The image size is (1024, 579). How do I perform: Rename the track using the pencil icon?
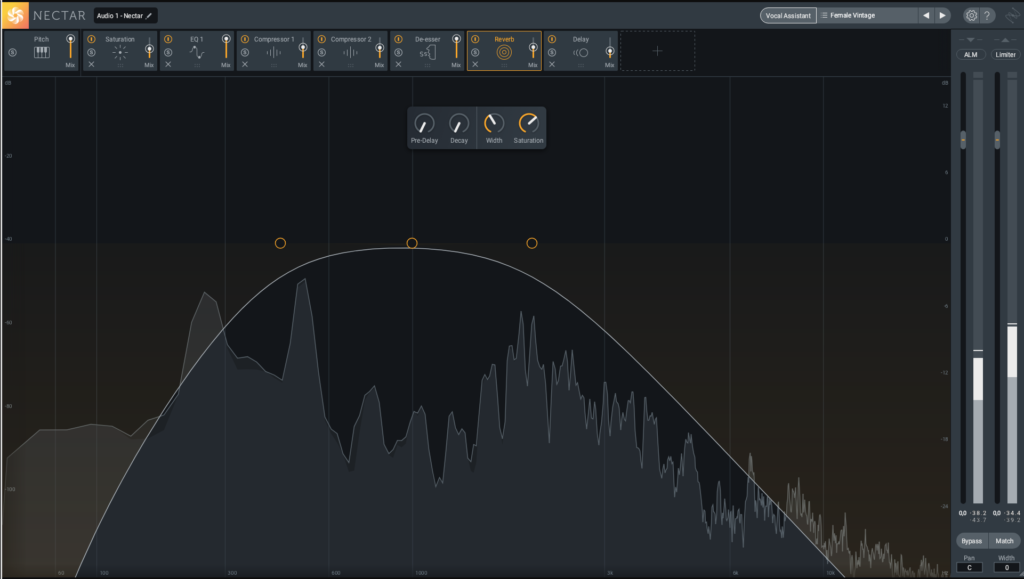click(149, 16)
